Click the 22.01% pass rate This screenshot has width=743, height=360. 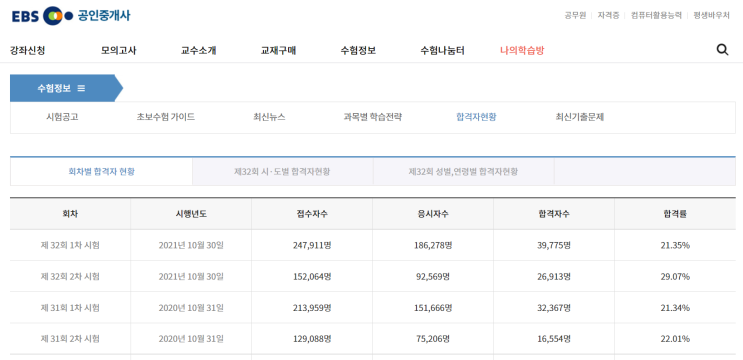[x=675, y=339]
